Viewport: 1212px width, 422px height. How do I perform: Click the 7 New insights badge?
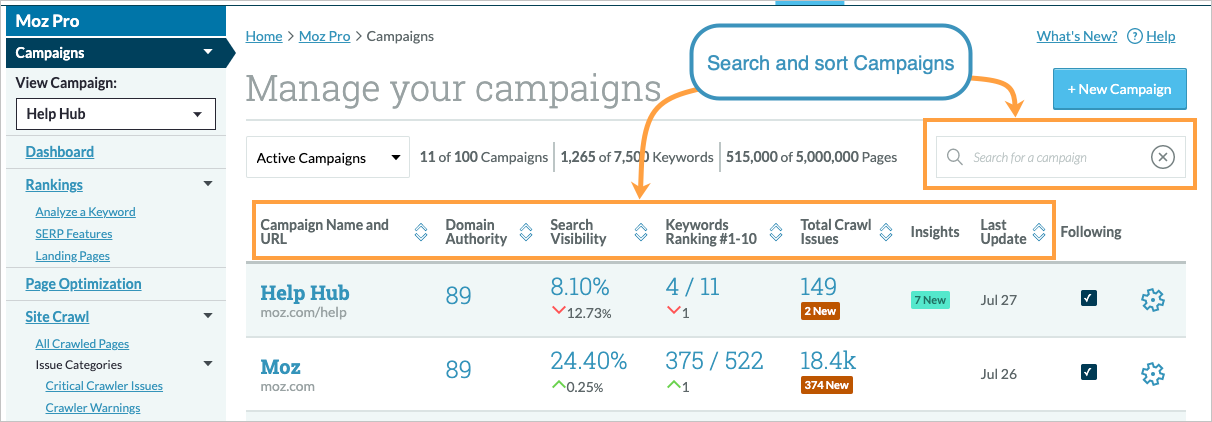929,300
